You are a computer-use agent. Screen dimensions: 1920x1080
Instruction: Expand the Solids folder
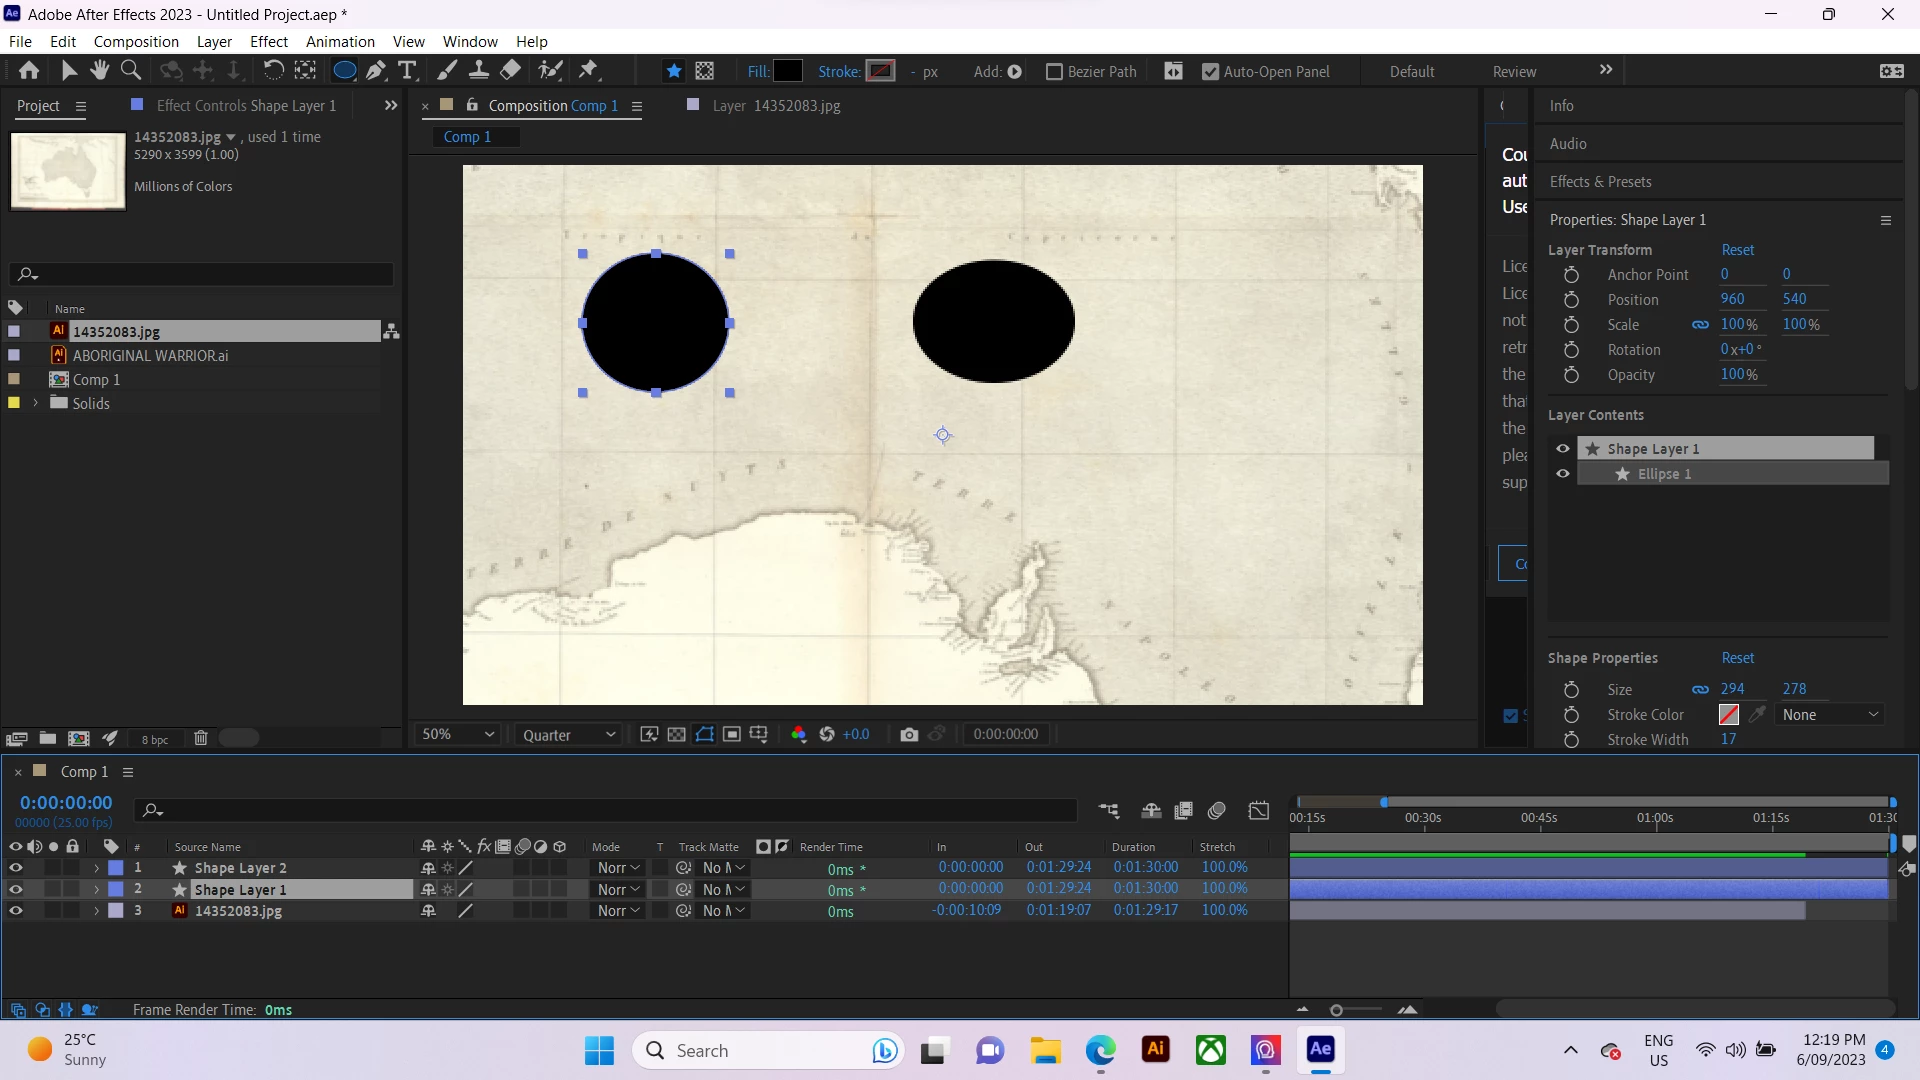tap(36, 403)
